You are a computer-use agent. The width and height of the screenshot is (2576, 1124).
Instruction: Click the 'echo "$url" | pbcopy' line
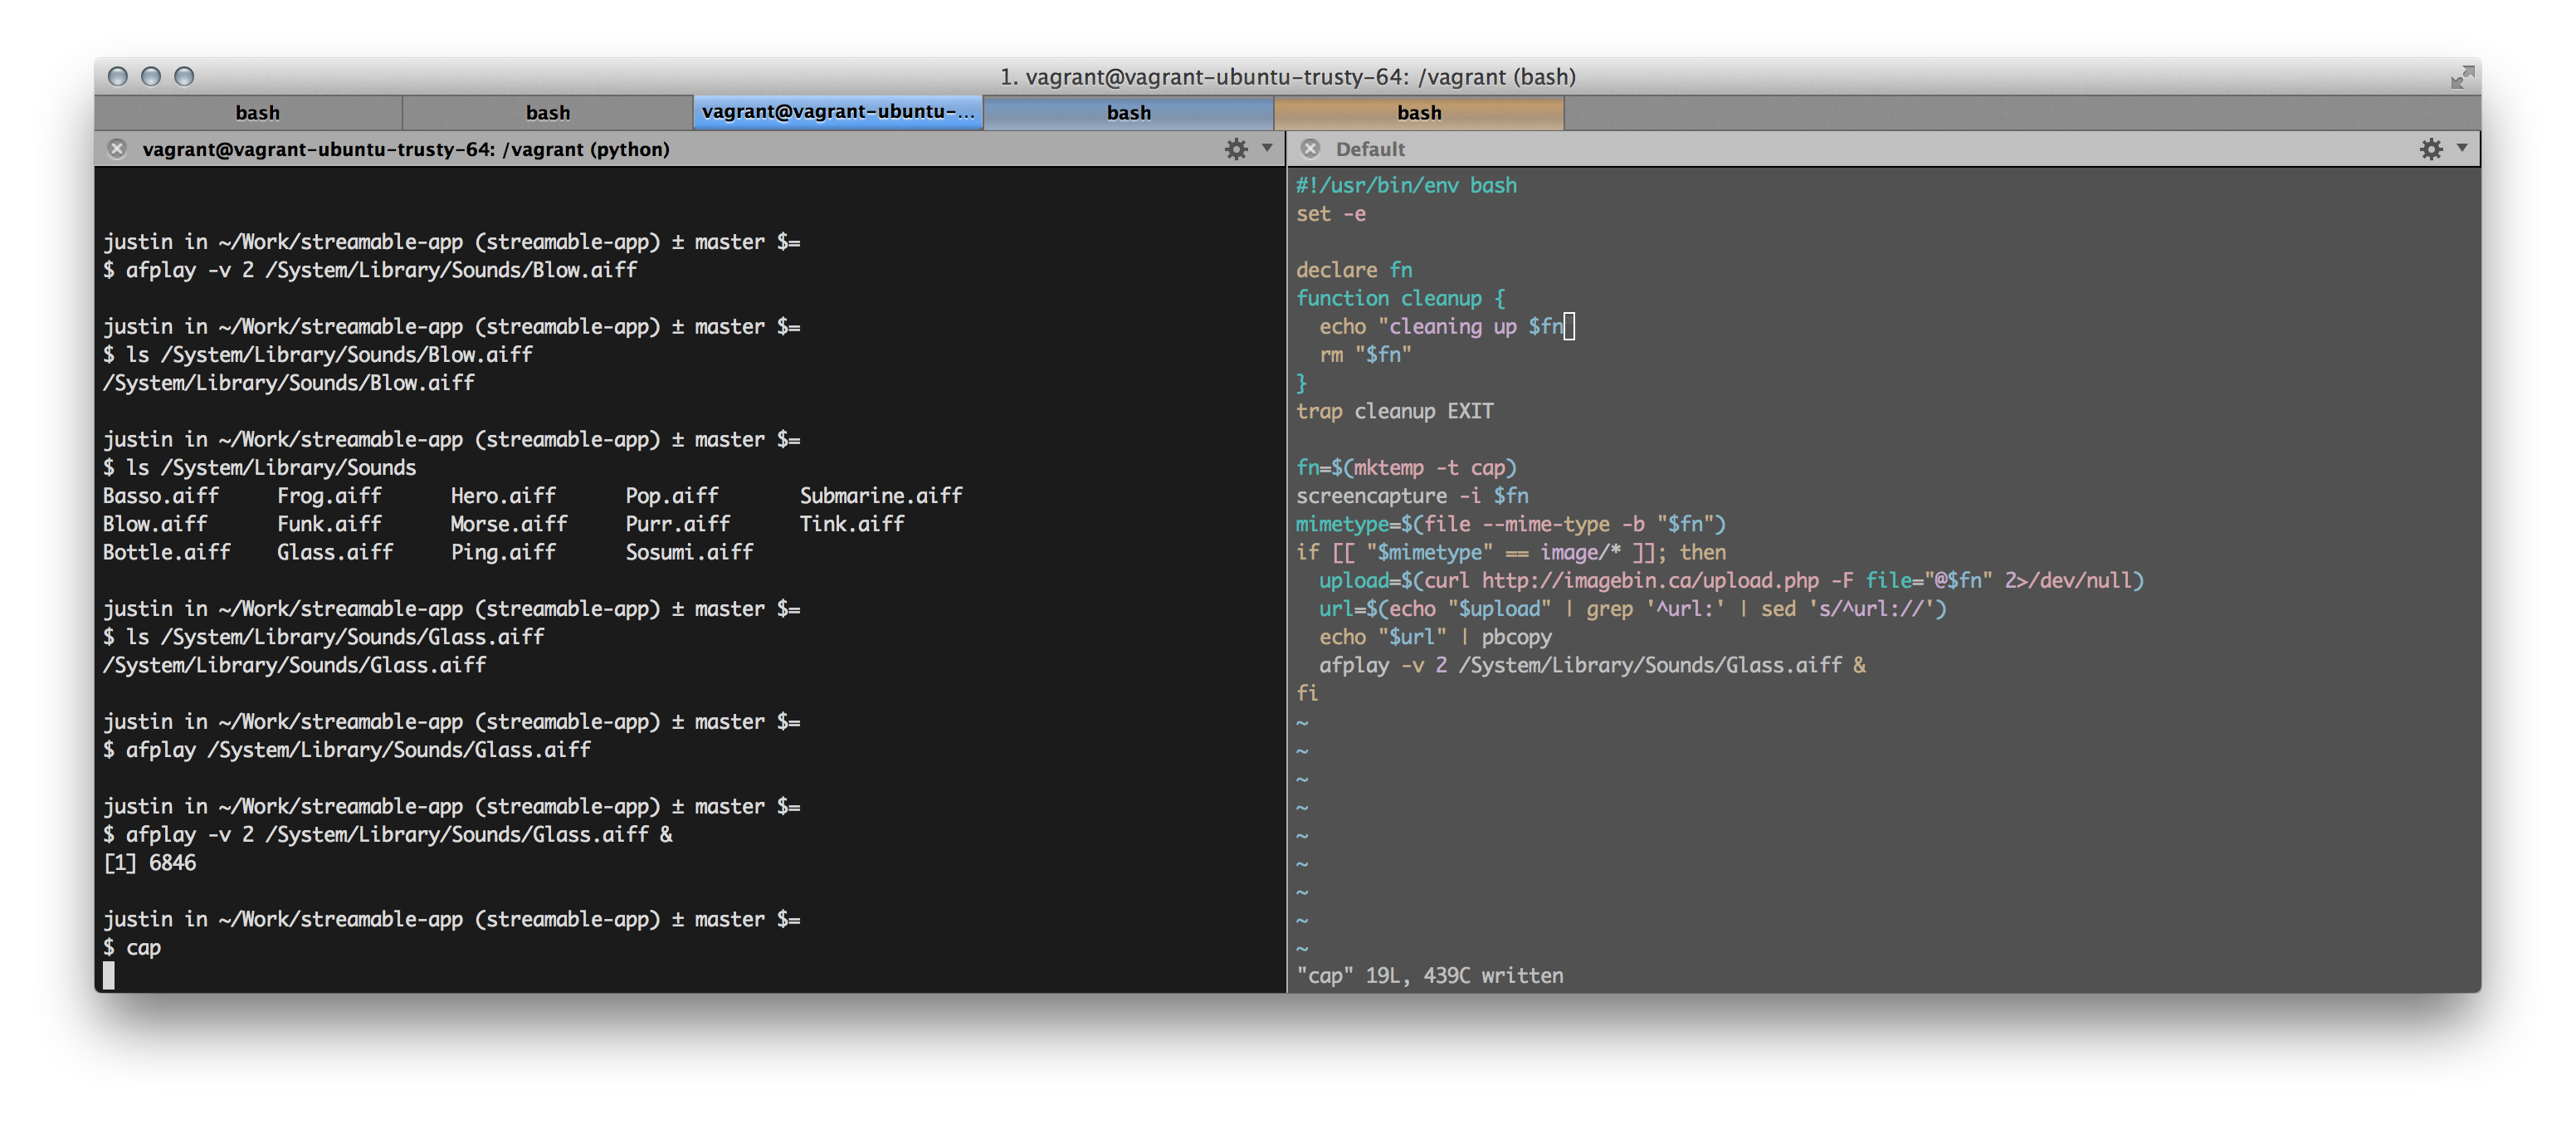1435,637
